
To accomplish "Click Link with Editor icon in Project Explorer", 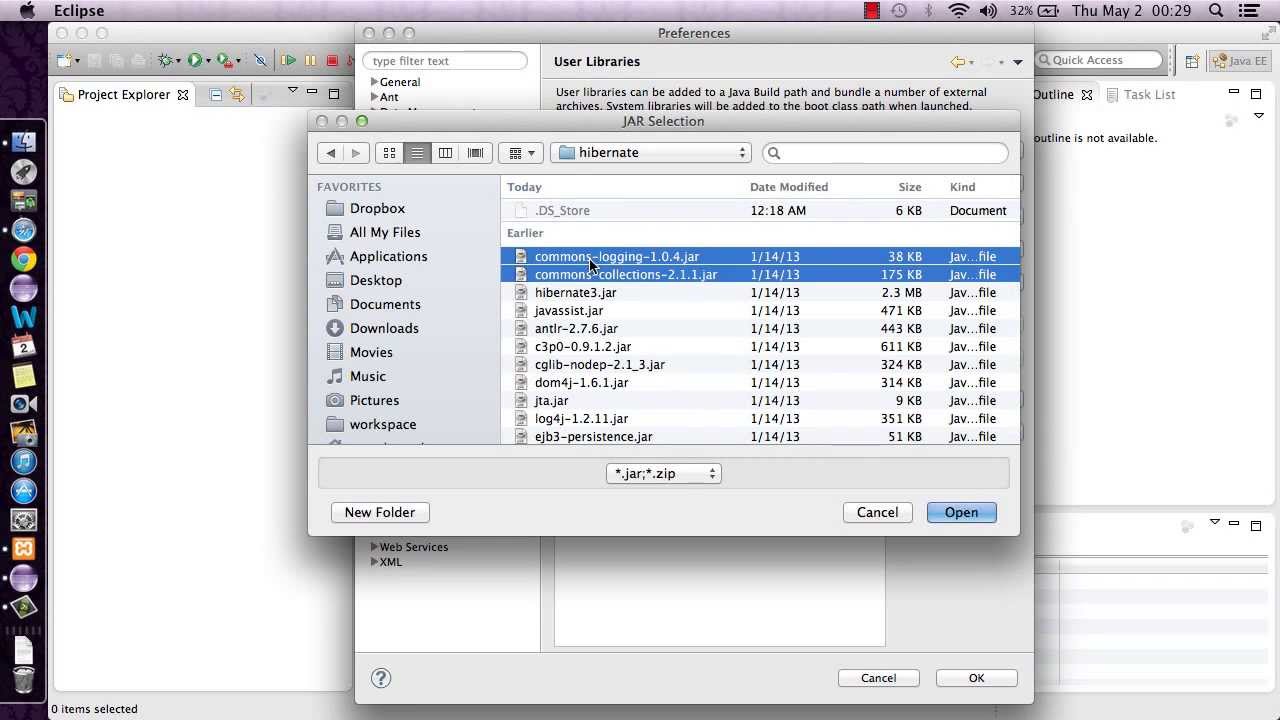I will 237,95.
